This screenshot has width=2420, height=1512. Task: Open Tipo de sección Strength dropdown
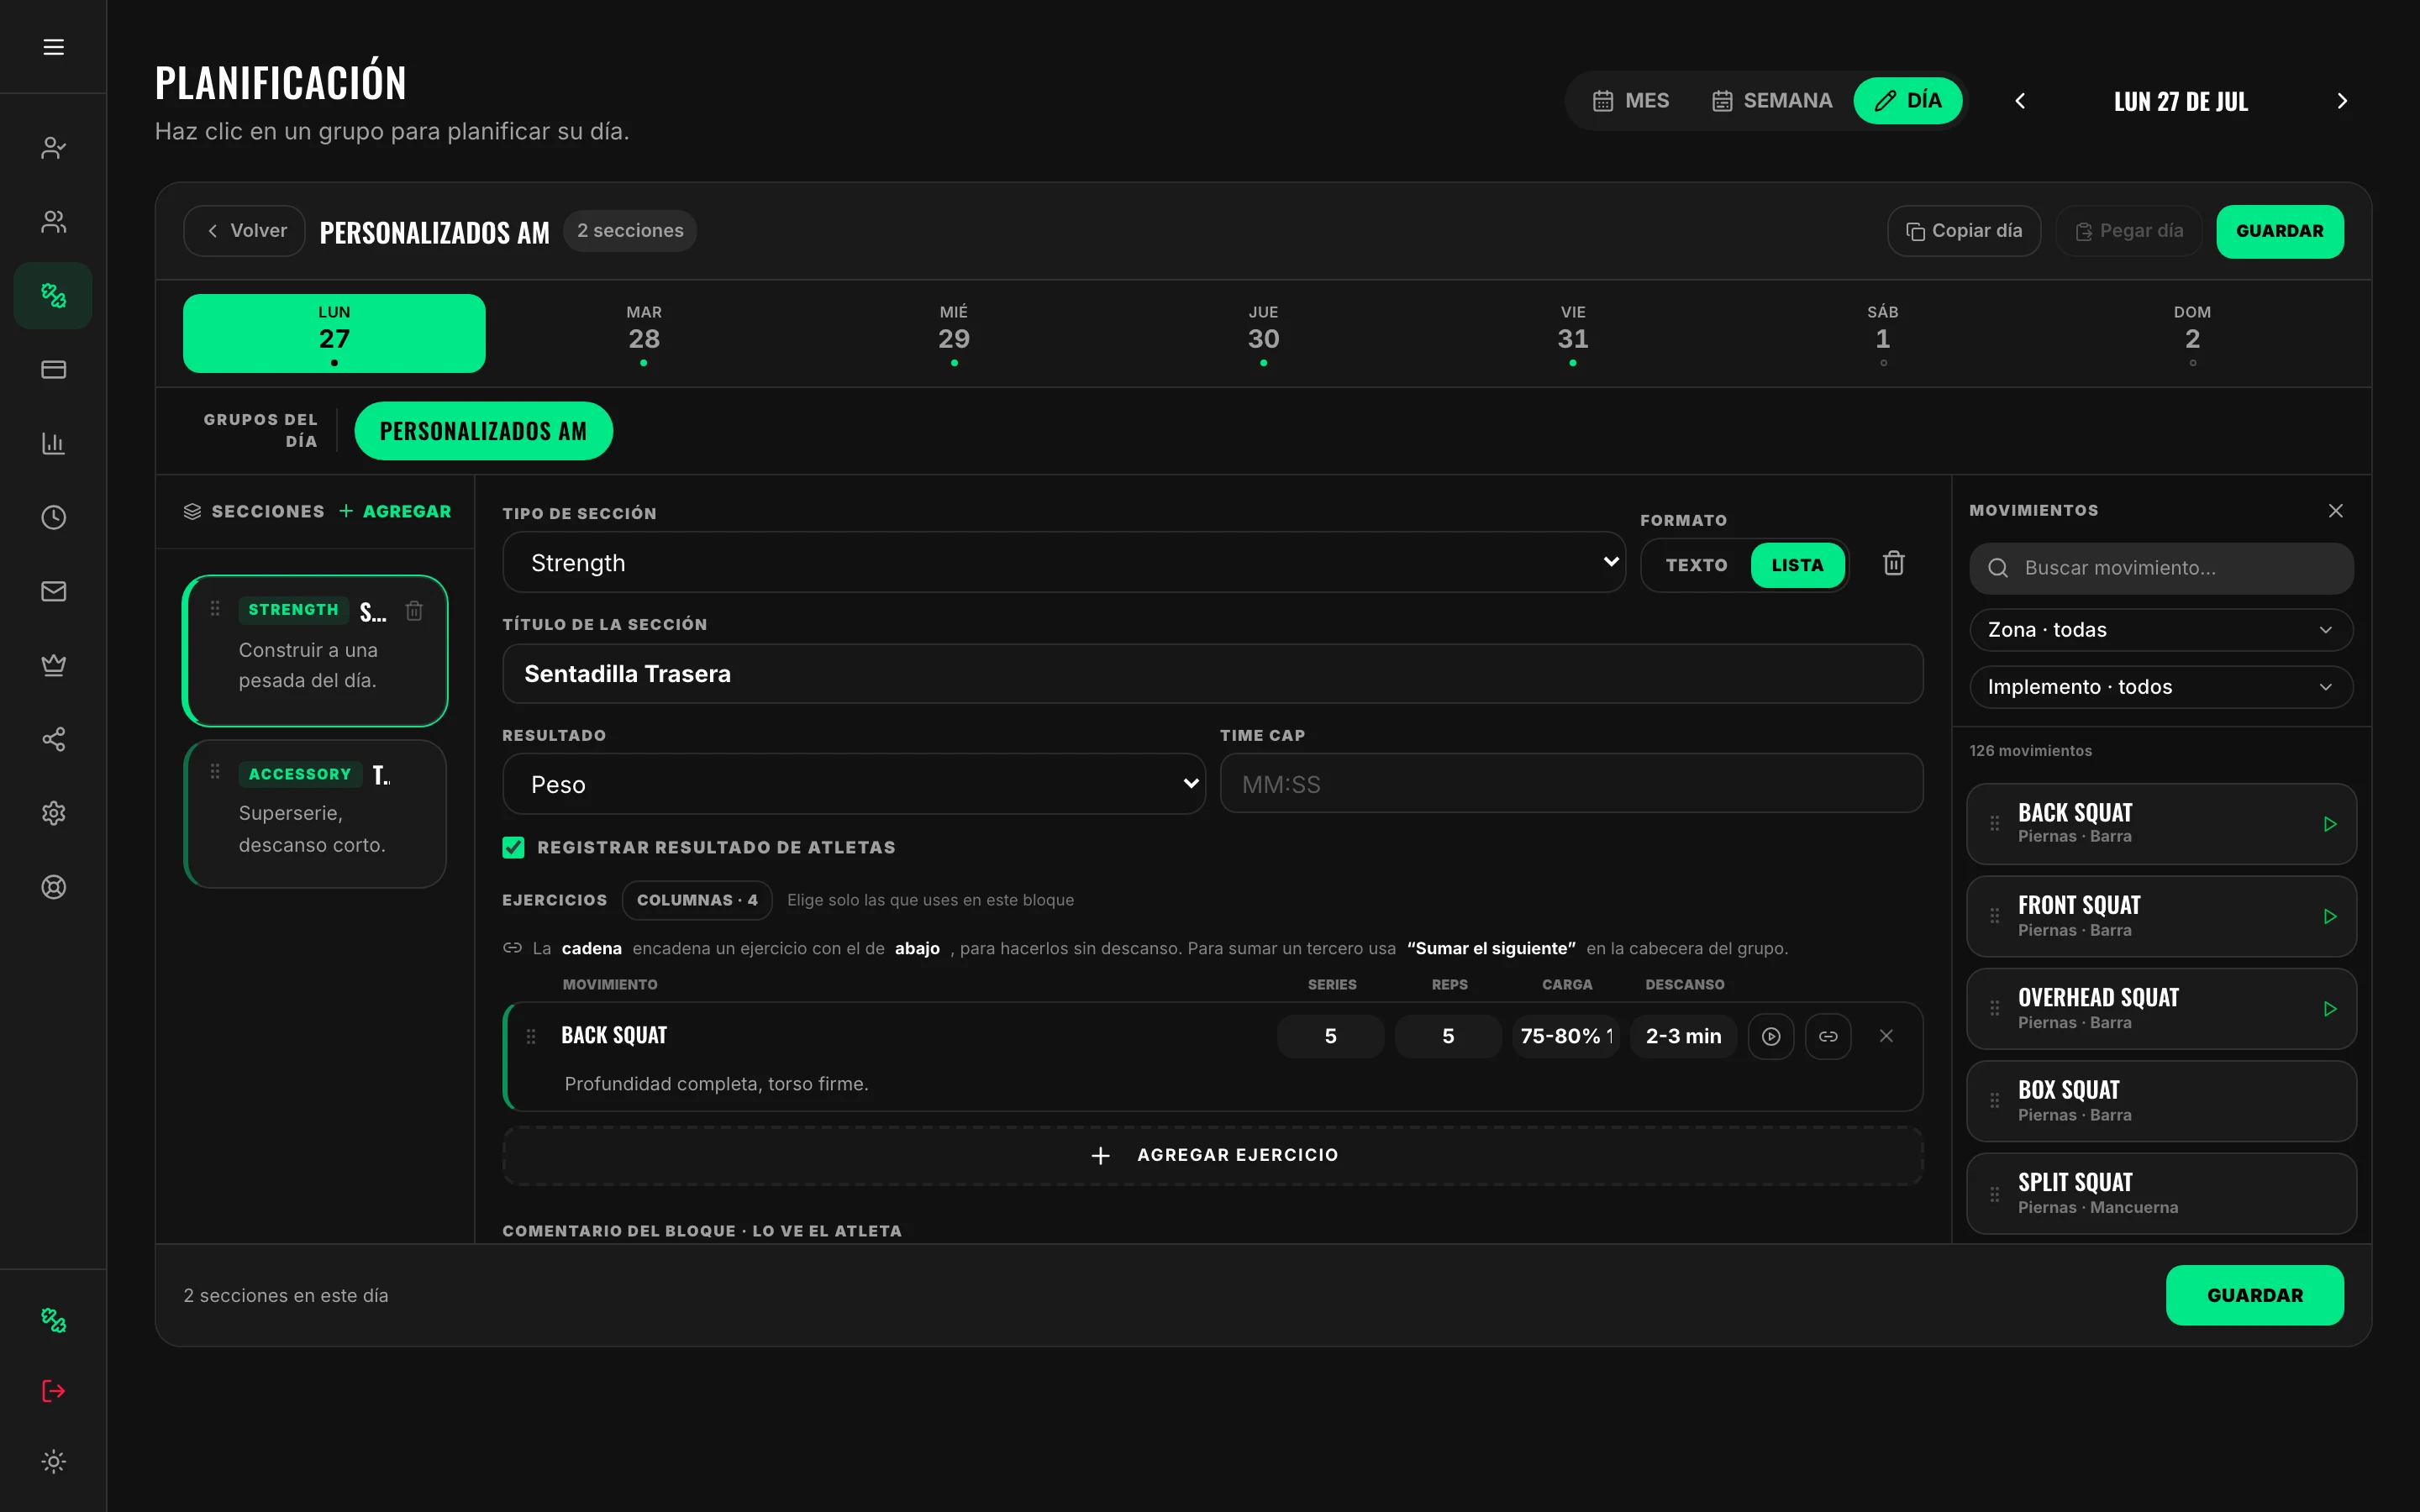click(x=1063, y=563)
